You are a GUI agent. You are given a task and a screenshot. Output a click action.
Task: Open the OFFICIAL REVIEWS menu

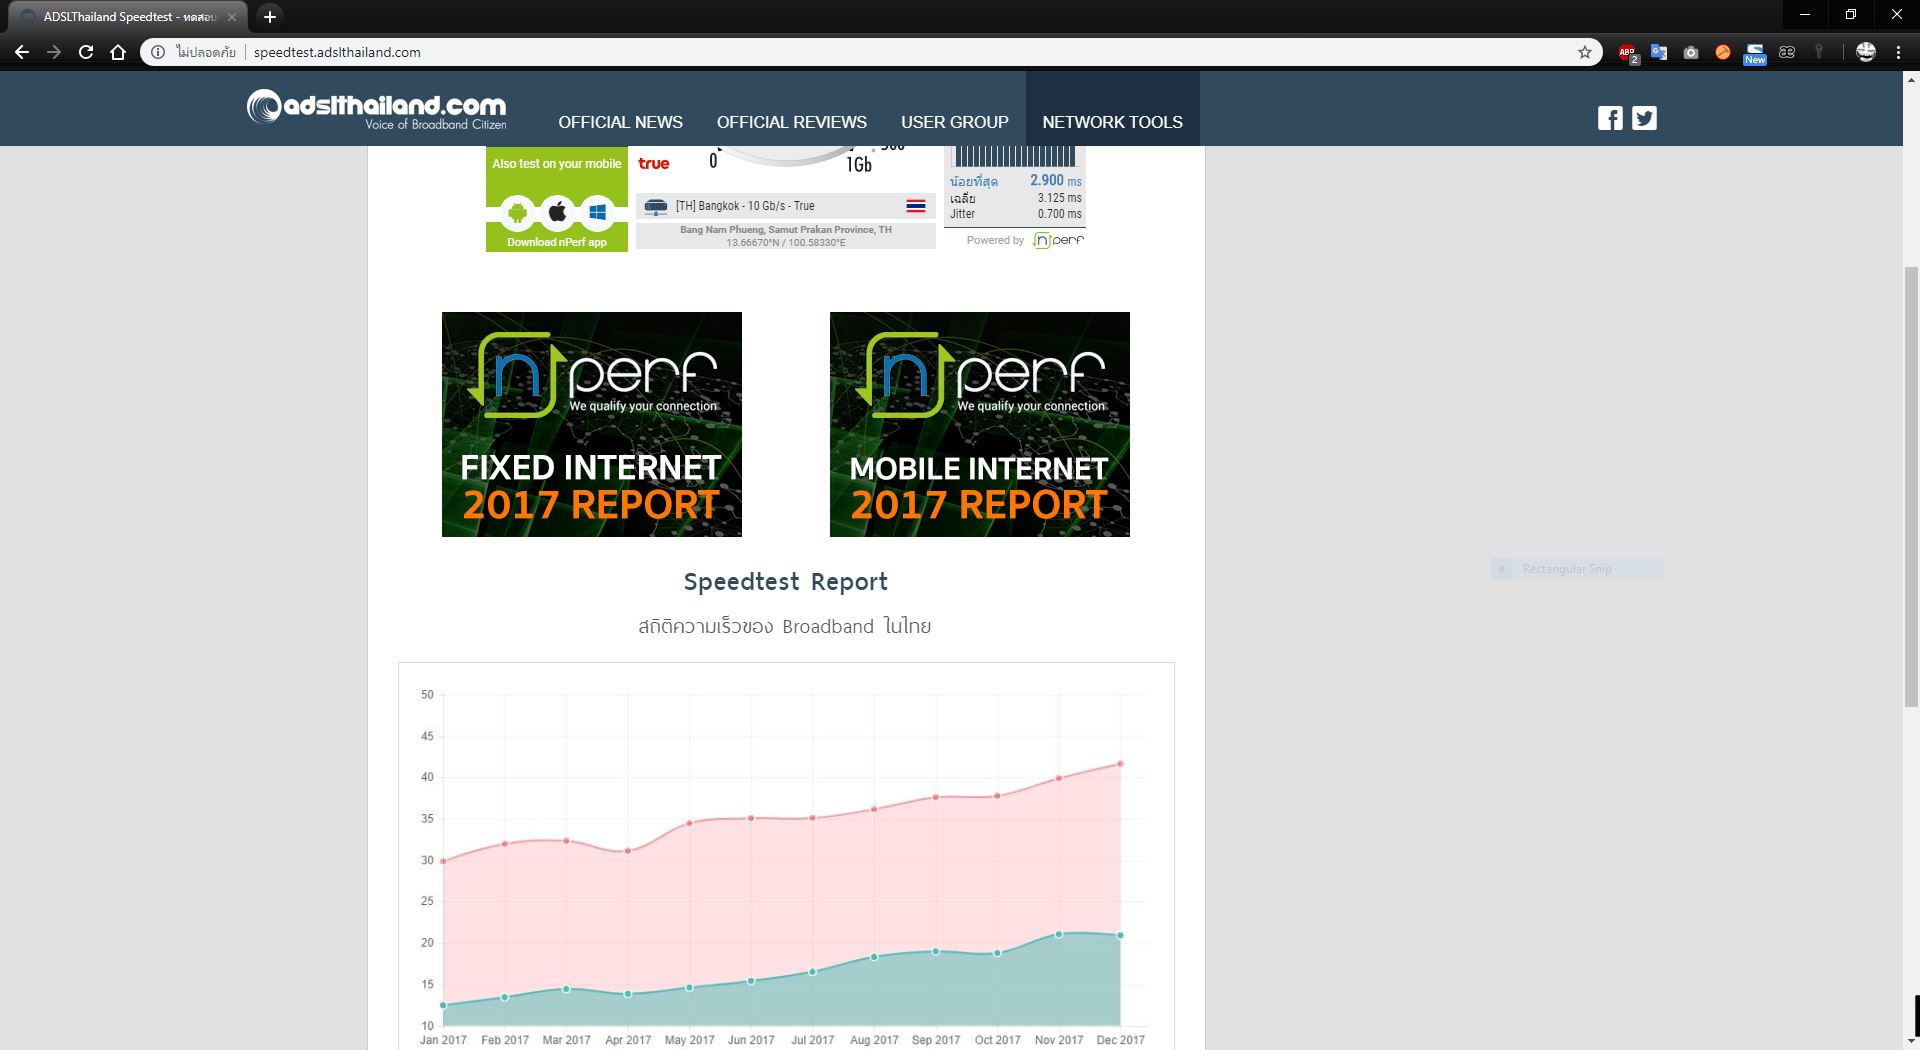792,122
